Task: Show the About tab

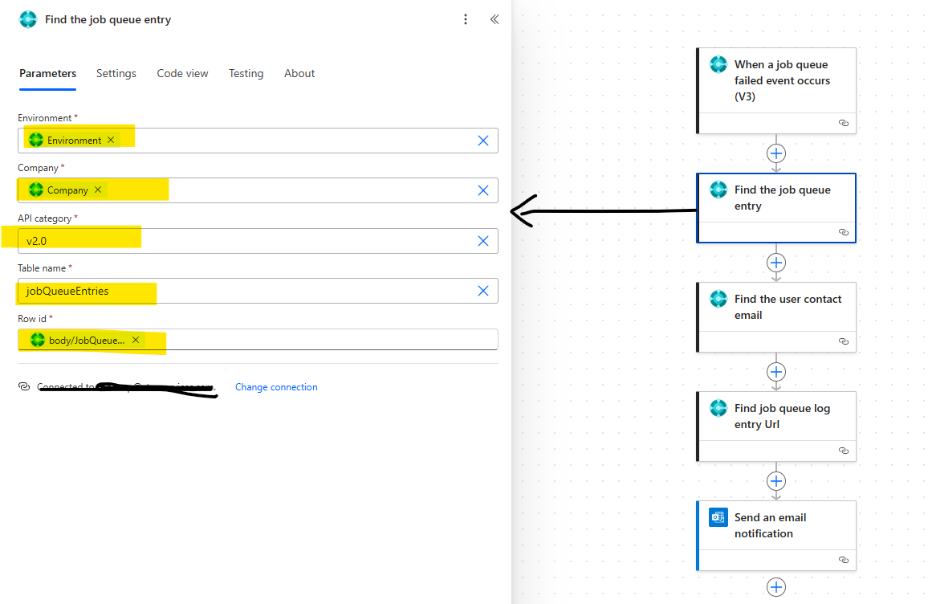Action: [299, 73]
